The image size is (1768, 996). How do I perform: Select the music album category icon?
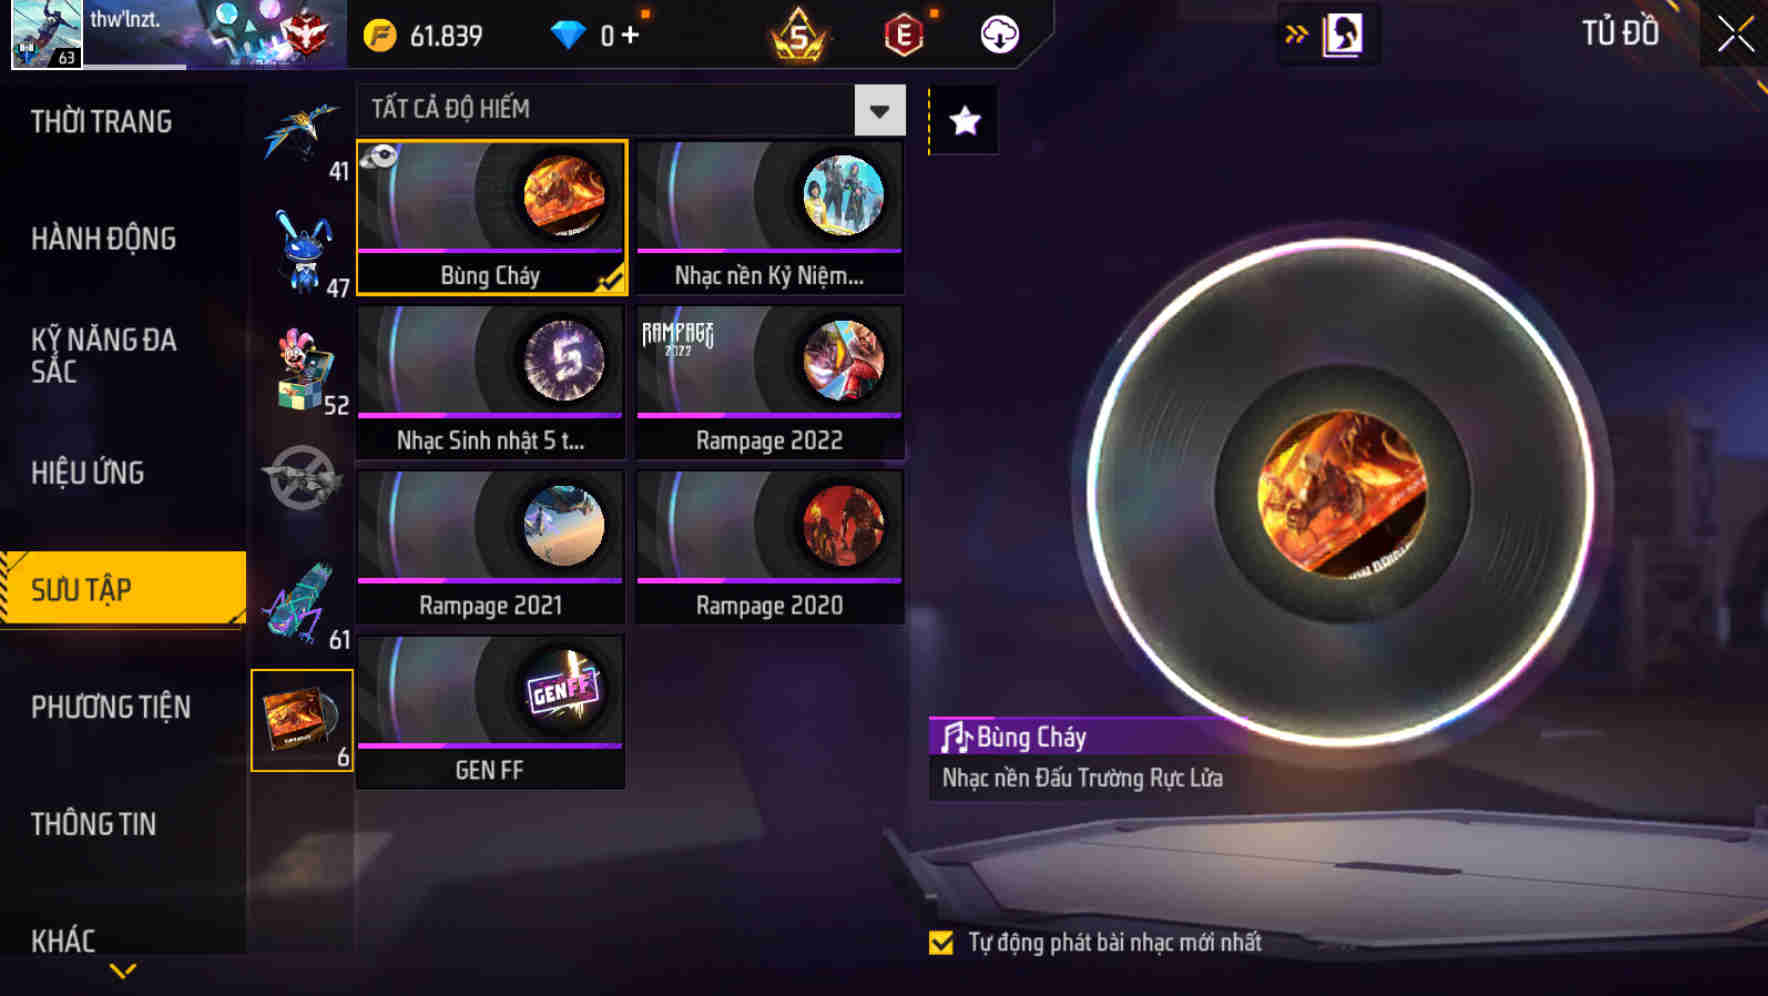click(302, 720)
